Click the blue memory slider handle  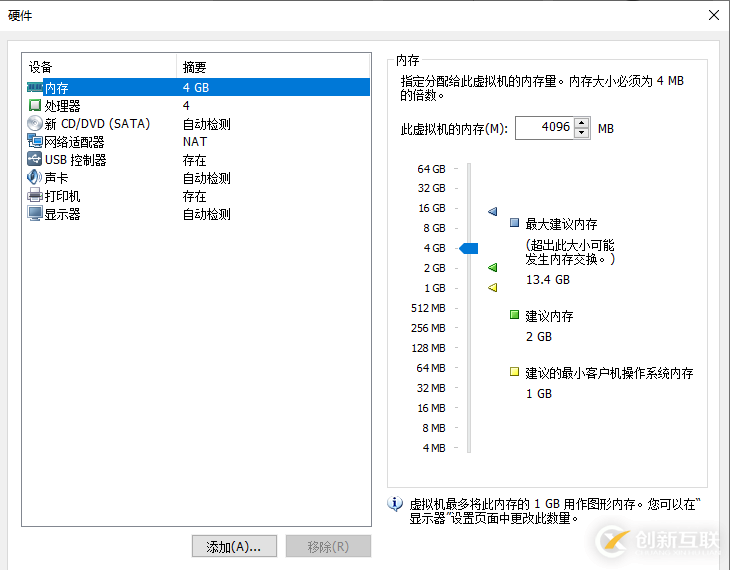point(469,248)
